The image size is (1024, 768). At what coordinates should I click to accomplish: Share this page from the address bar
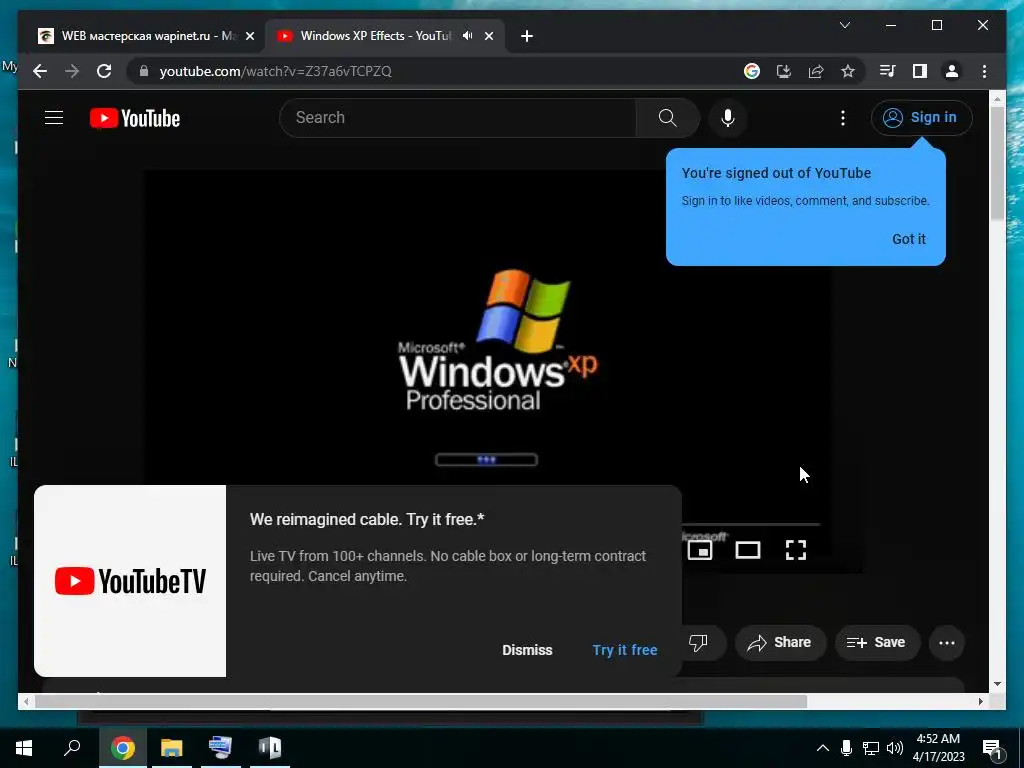point(816,71)
